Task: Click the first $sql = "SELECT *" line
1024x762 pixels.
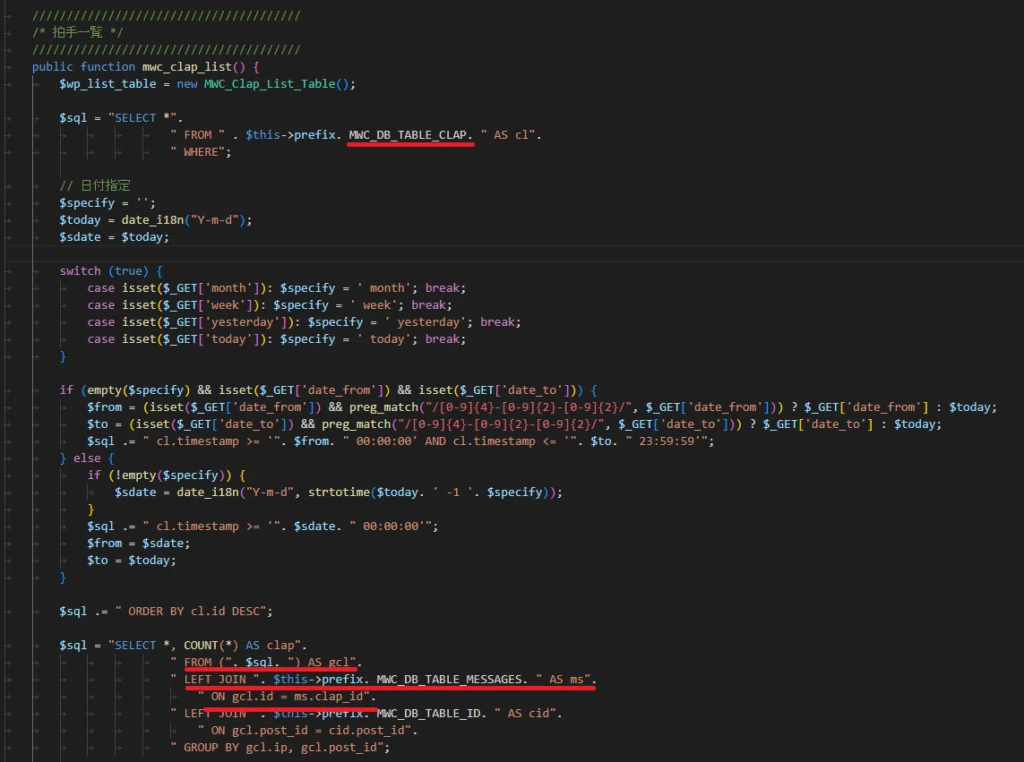Action: click(121, 118)
